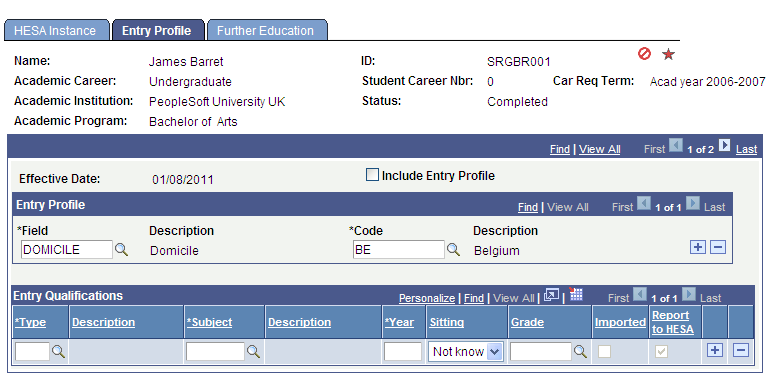This screenshot has height=386, width=779.
Task: Click Personalize in Entry Qualifications header
Action: coord(427,298)
